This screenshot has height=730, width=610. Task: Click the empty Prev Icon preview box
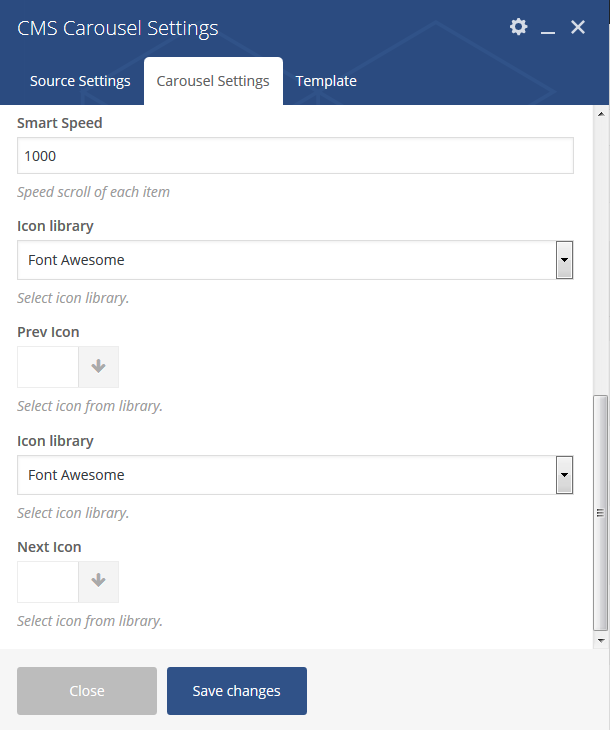coord(48,366)
